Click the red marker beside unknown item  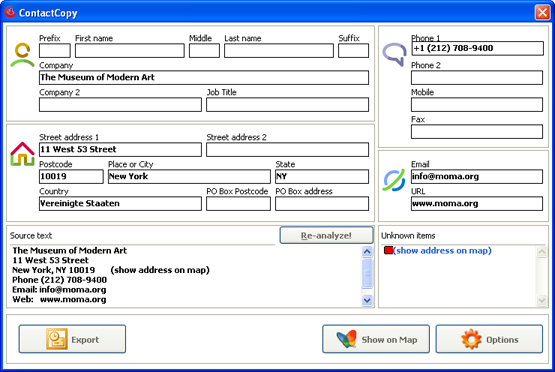click(x=388, y=250)
